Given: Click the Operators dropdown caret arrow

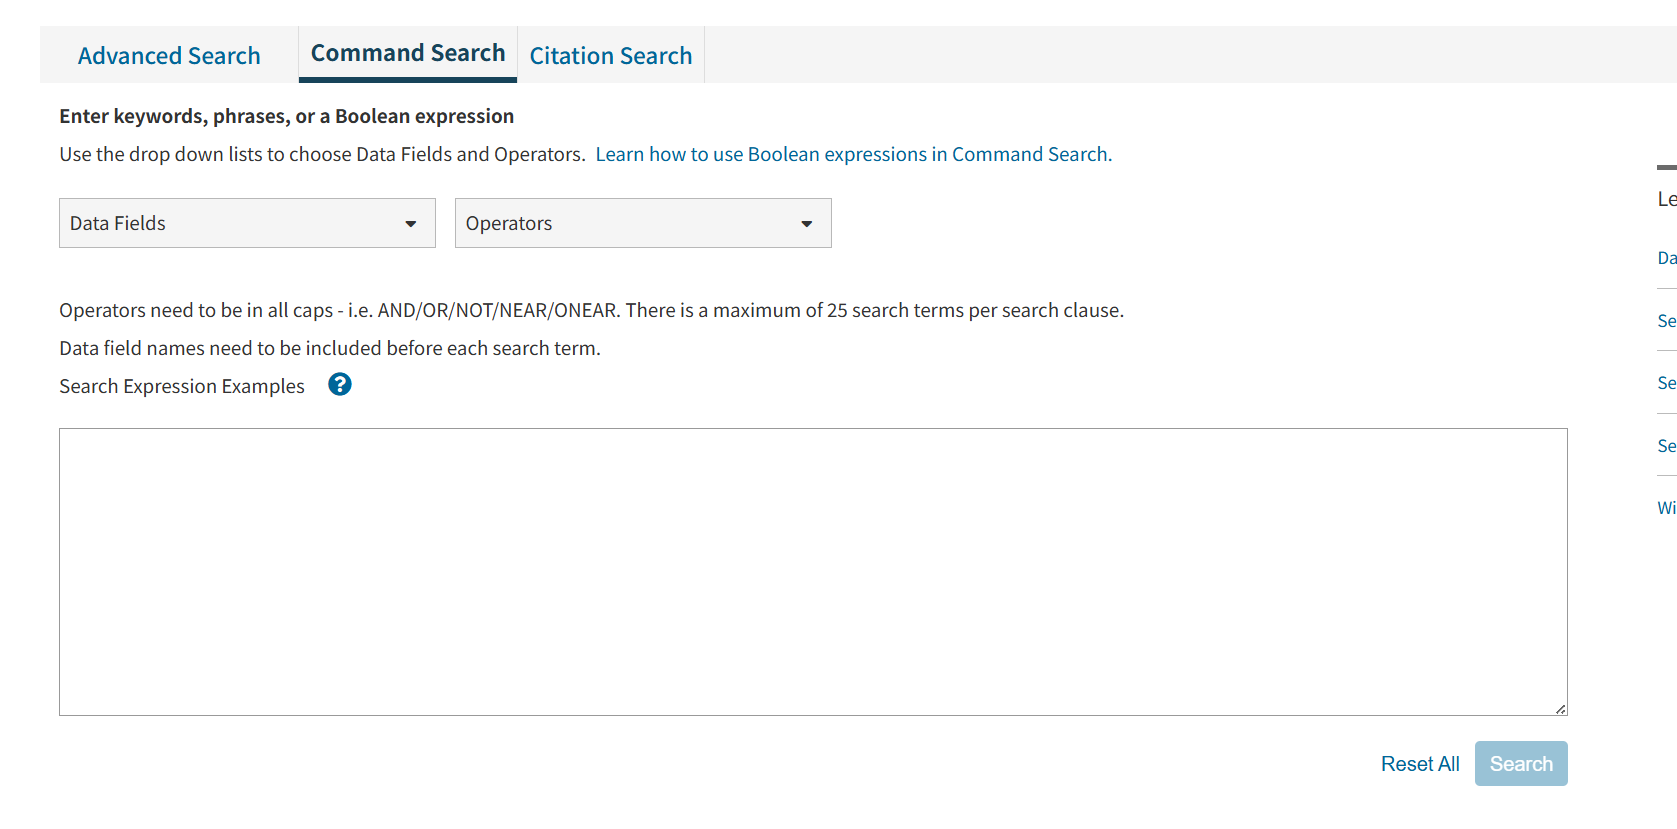Looking at the screenshot, I should click(x=807, y=224).
